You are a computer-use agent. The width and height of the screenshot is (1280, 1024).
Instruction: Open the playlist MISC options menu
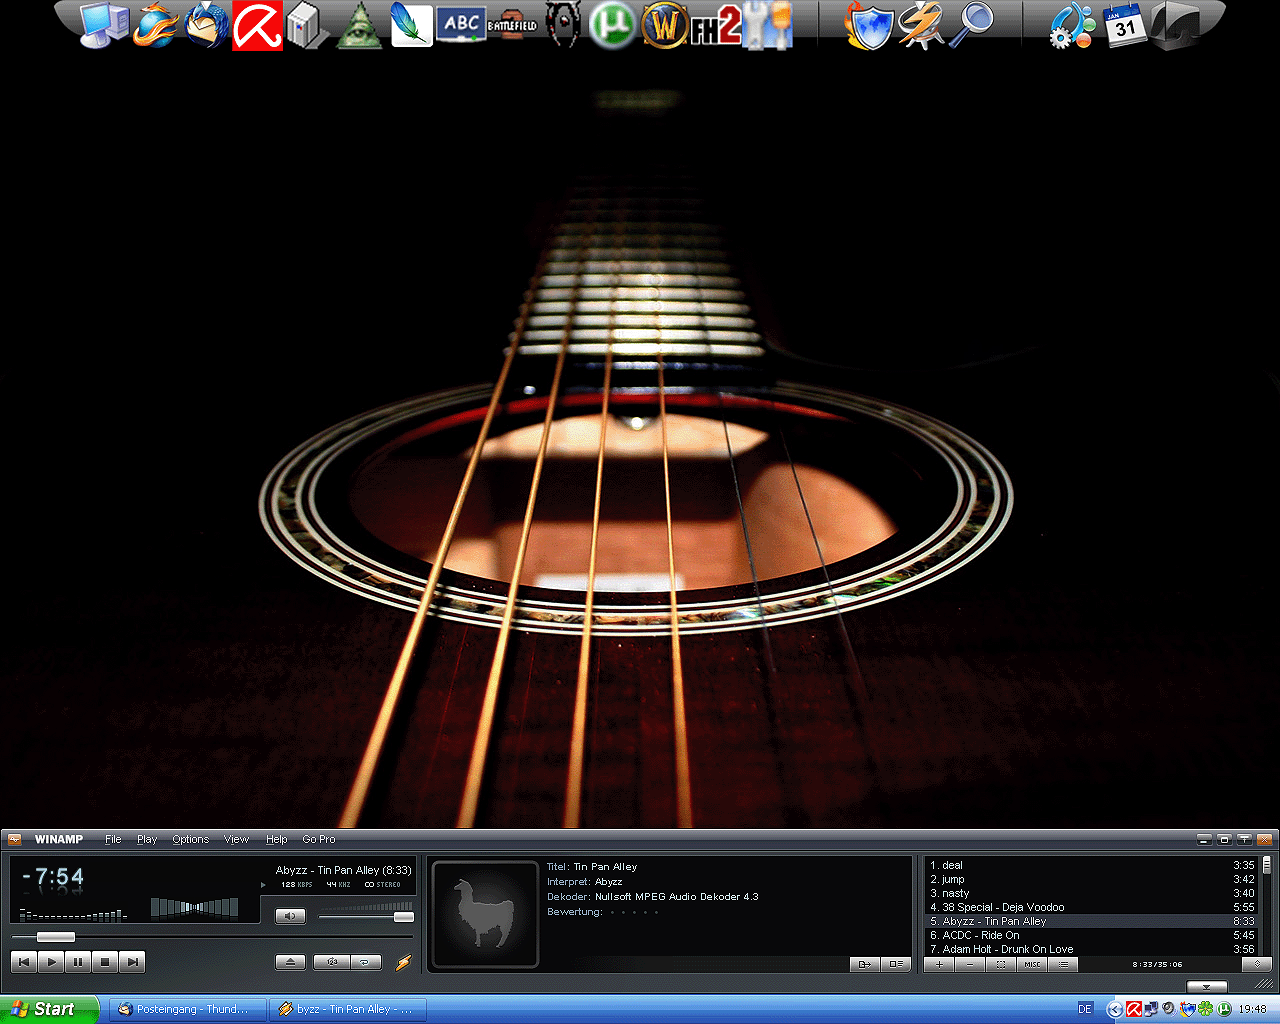click(x=1032, y=965)
